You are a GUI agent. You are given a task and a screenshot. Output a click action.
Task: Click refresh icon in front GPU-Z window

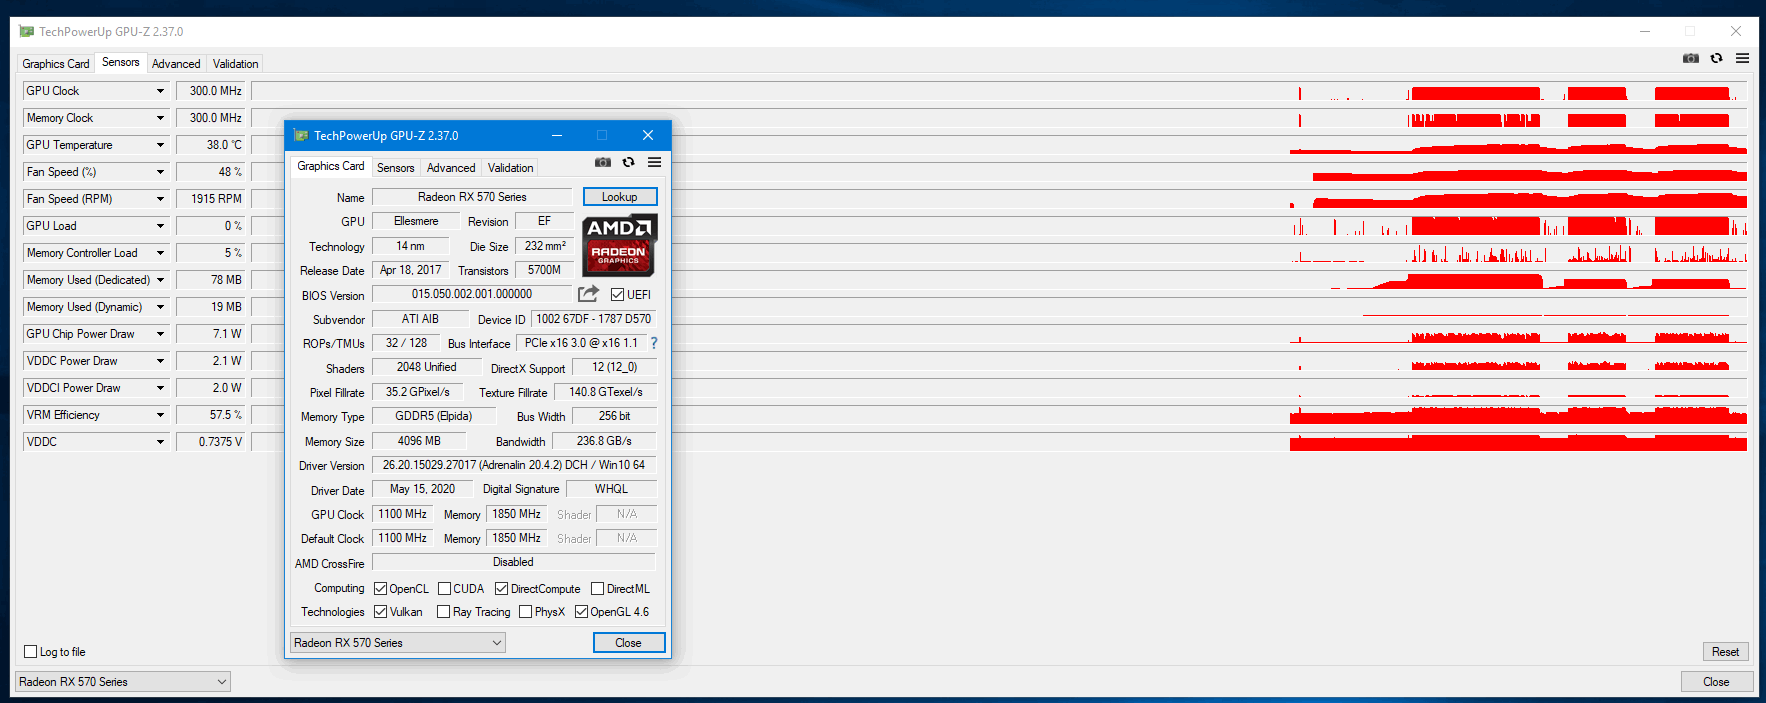tap(629, 162)
